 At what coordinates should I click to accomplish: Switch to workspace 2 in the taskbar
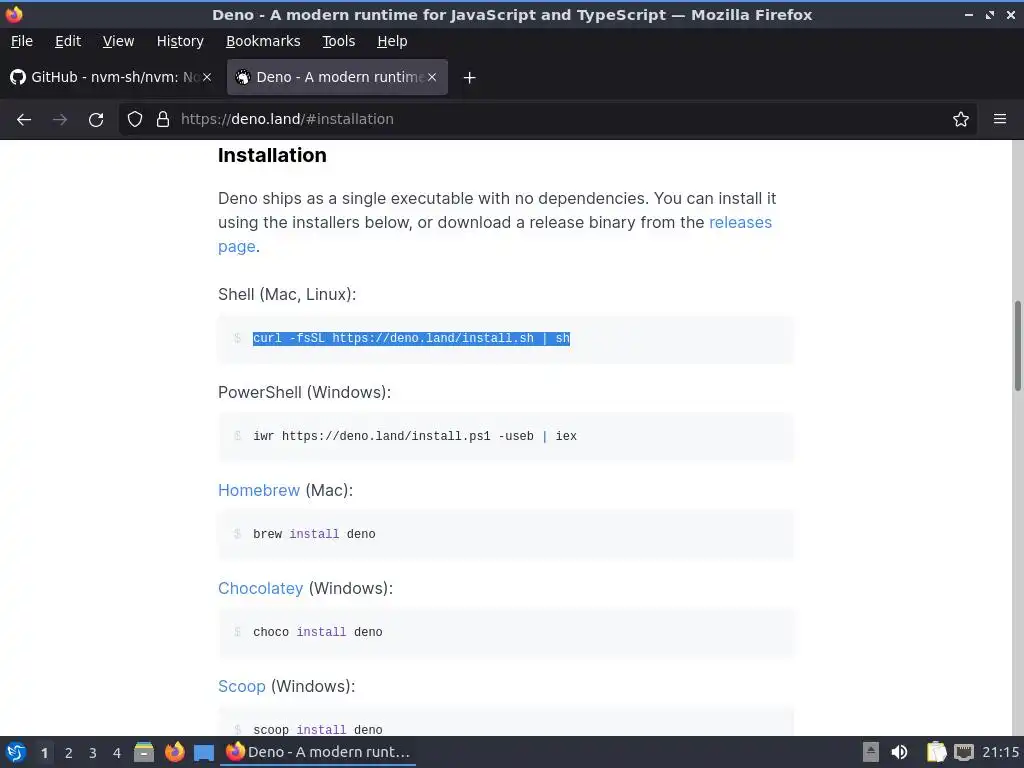(69, 753)
